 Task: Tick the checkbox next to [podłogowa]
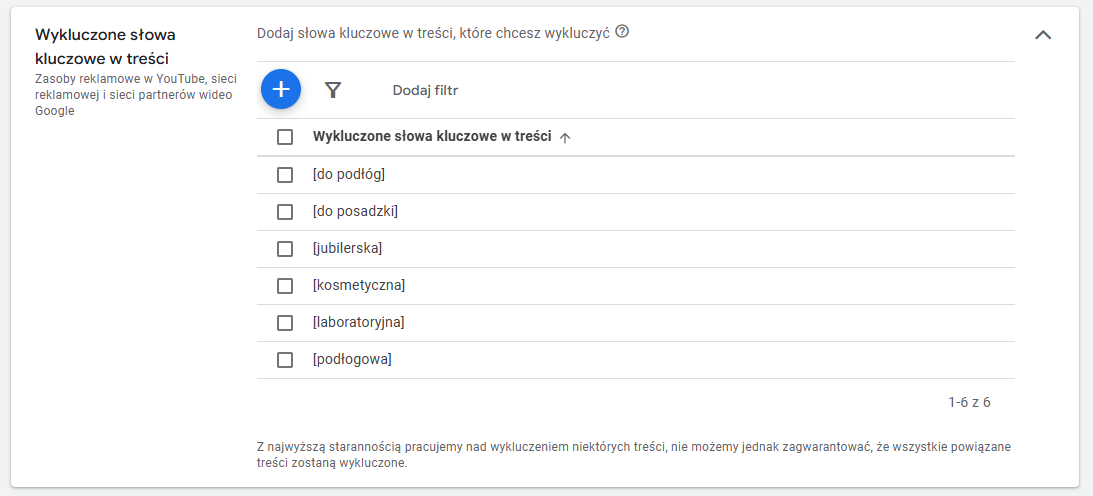[x=285, y=360]
